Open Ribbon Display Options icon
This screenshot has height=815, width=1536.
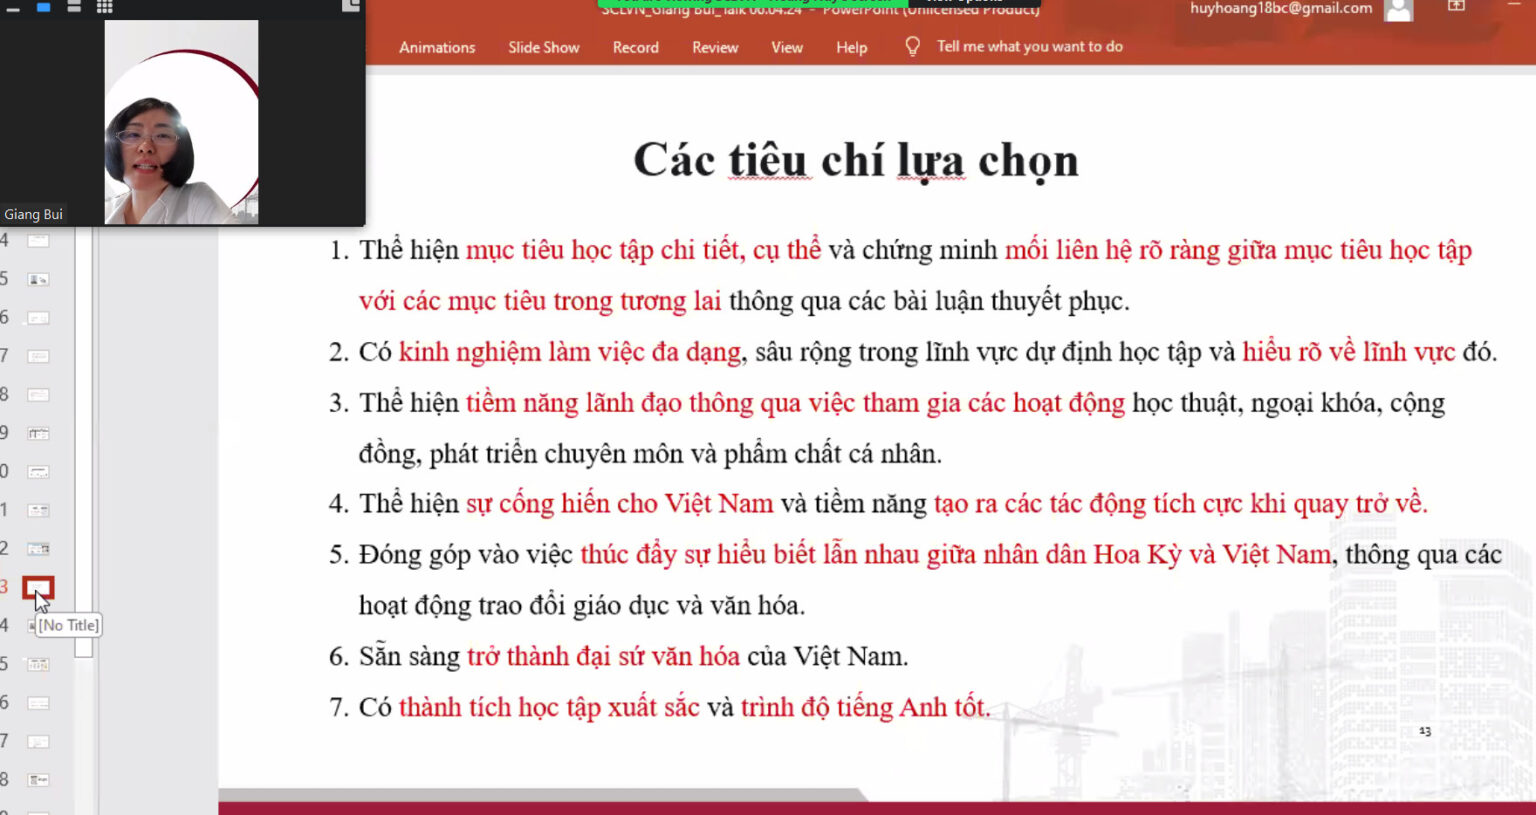coord(1456,7)
